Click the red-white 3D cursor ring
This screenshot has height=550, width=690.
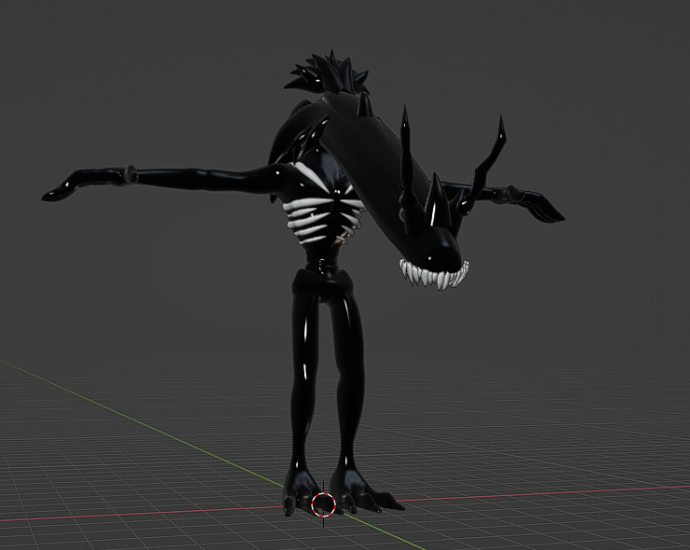pos(323,504)
